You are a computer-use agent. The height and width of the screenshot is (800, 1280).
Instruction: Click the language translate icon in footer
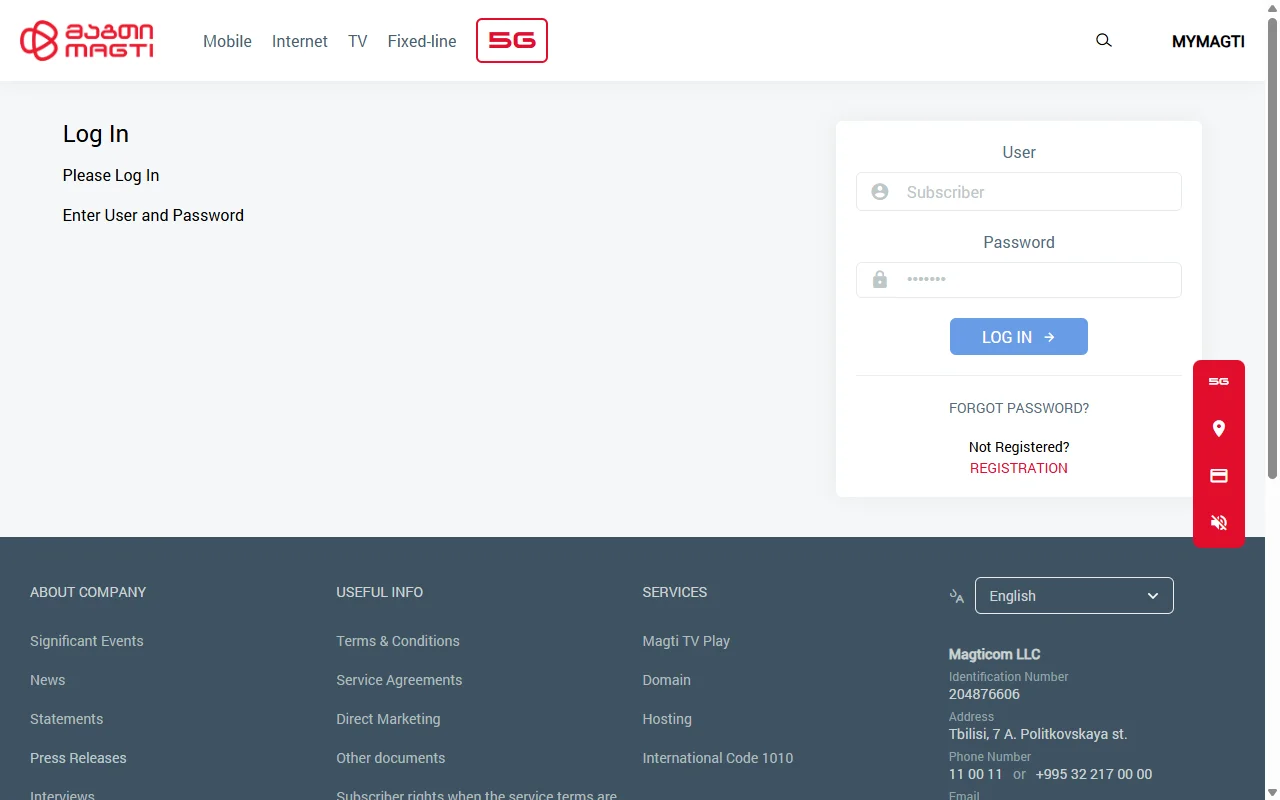coord(957,596)
